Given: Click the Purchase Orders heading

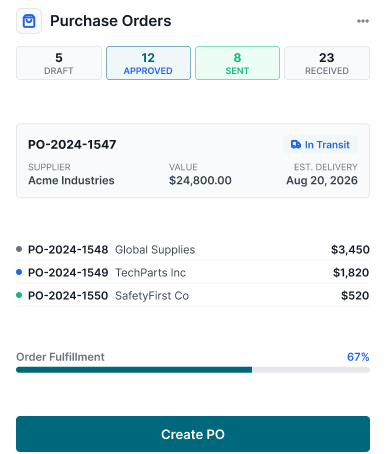Looking at the screenshot, I should click(x=111, y=21).
